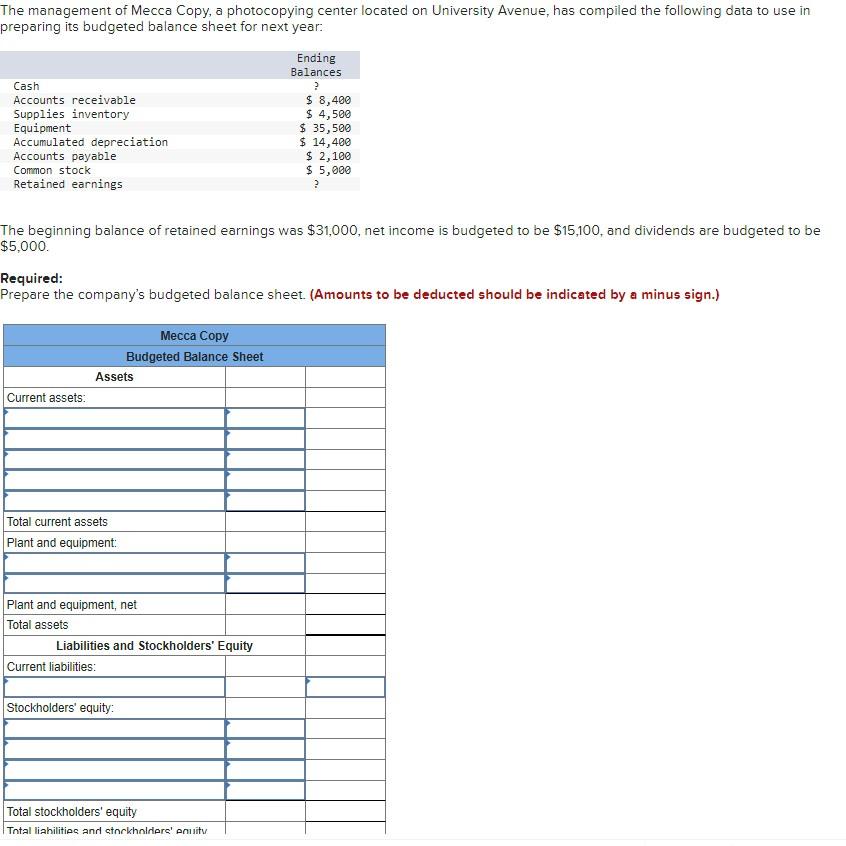
Task: Click amount field of second Stockholders' equity row
Action: point(265,749)
